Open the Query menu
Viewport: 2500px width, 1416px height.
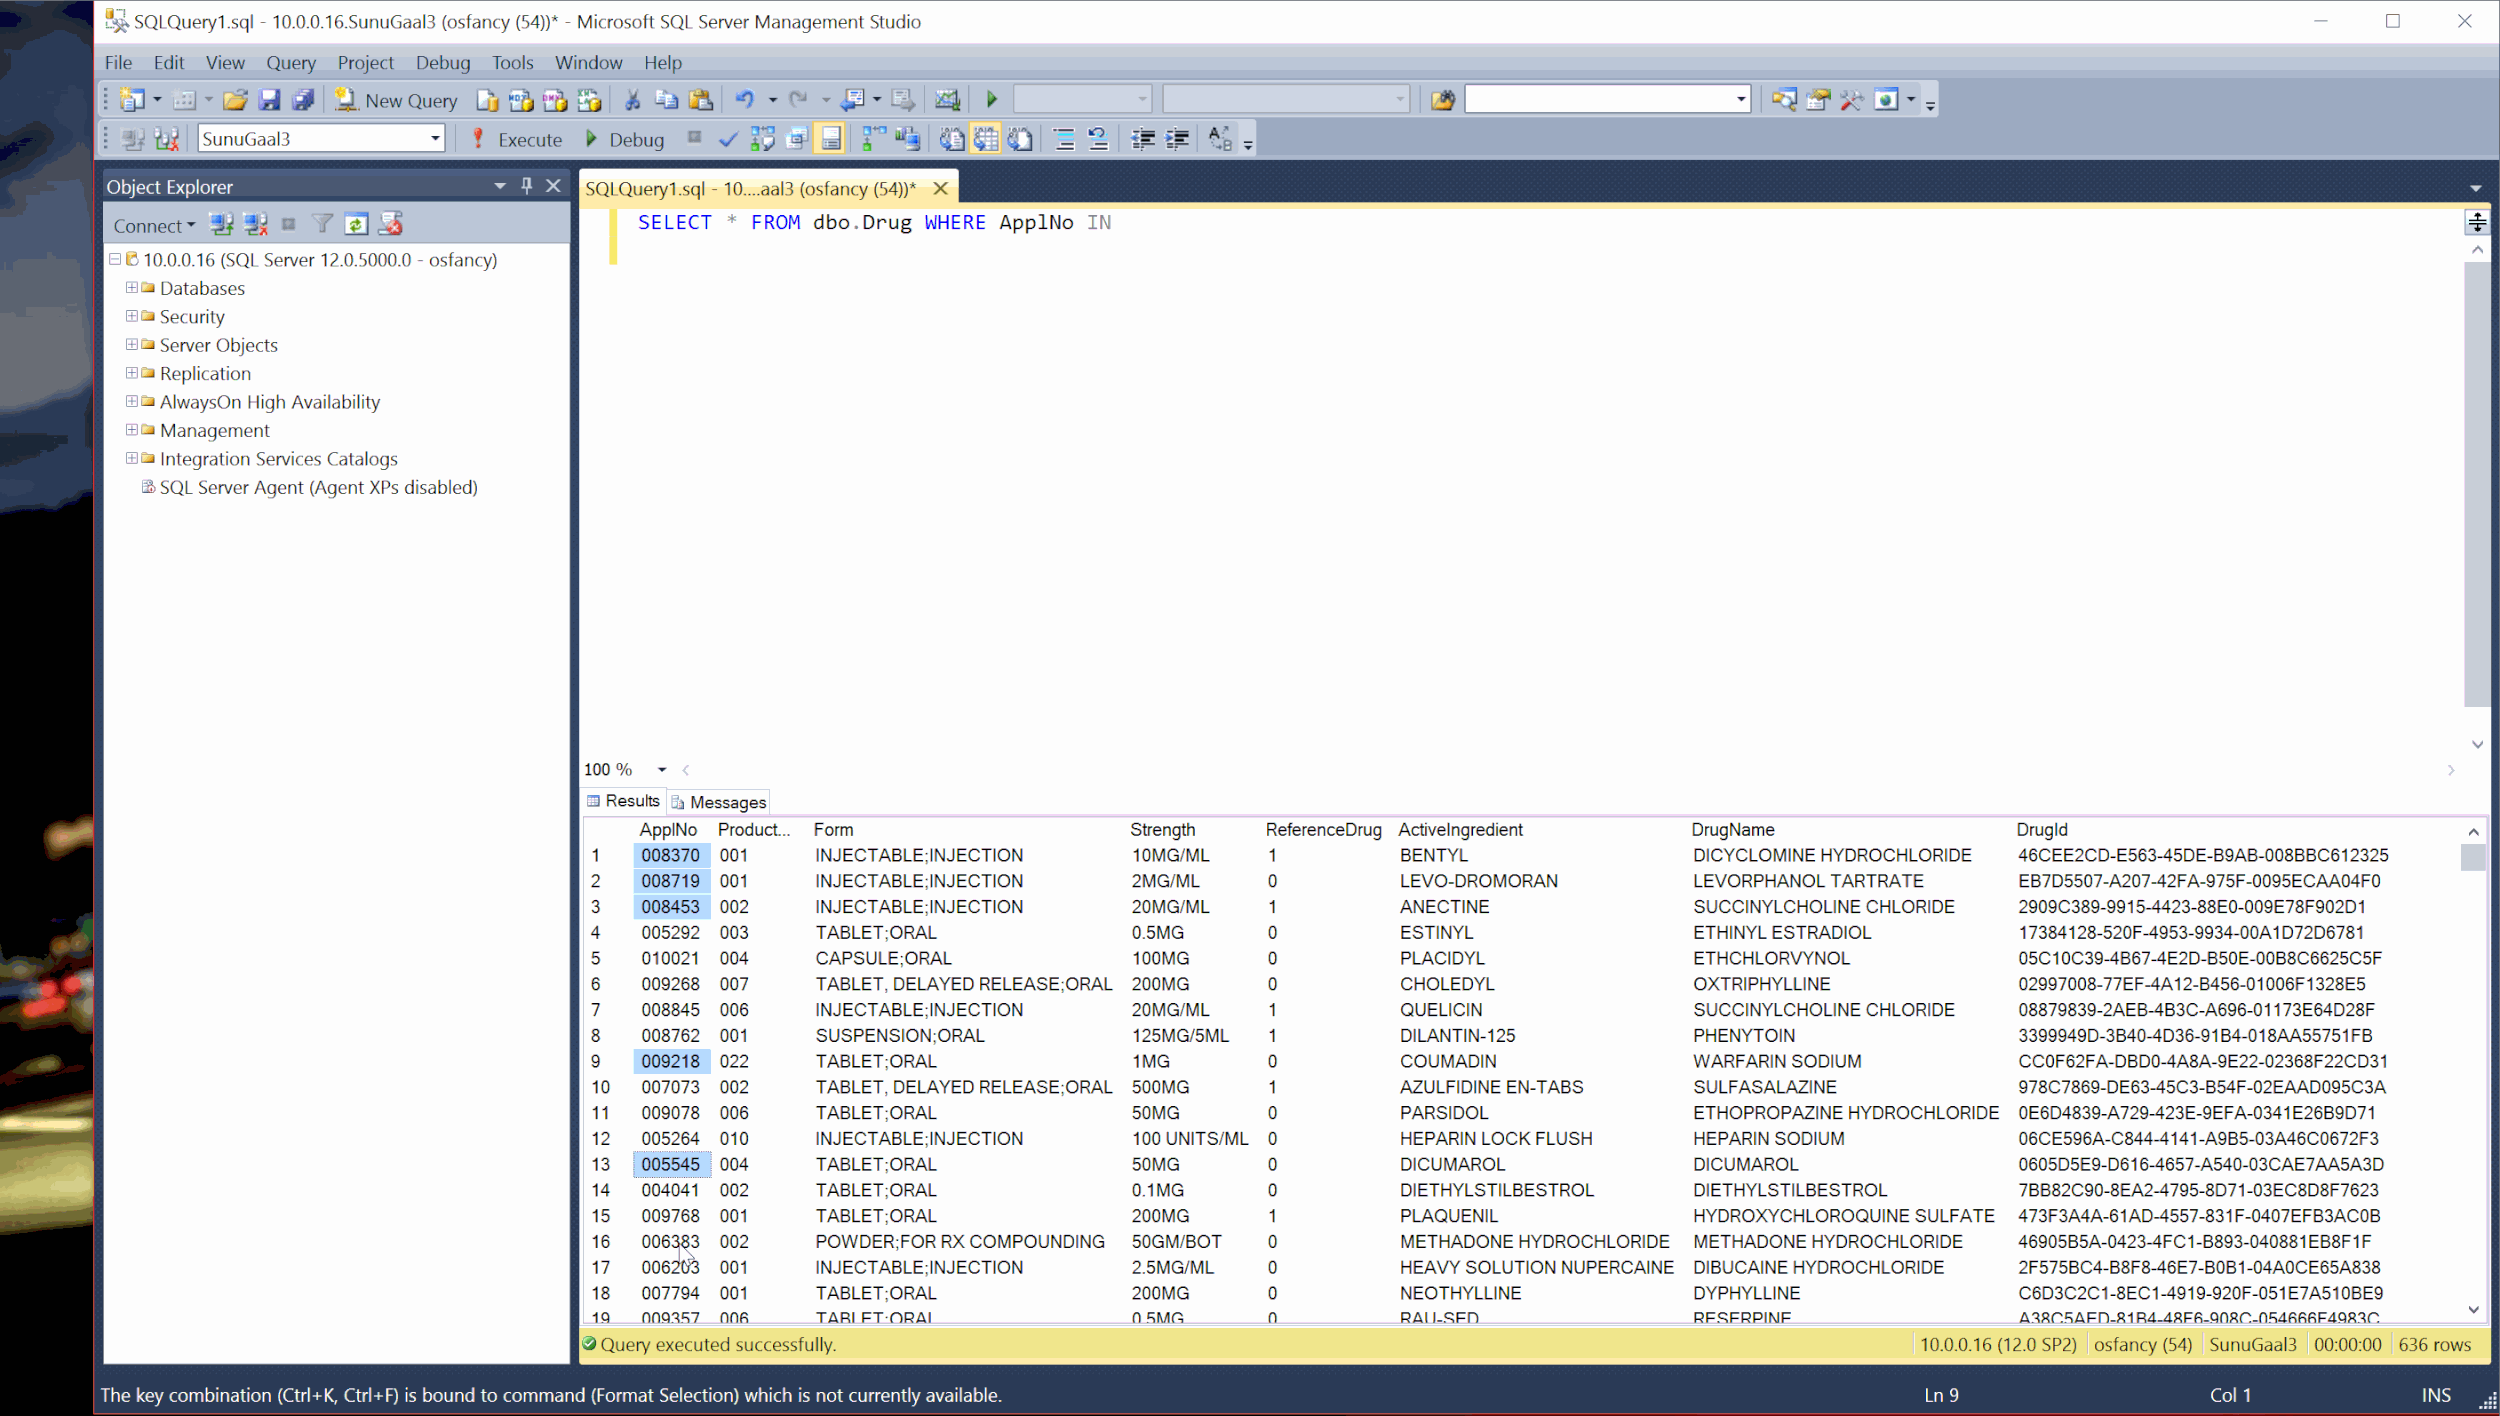291,63
